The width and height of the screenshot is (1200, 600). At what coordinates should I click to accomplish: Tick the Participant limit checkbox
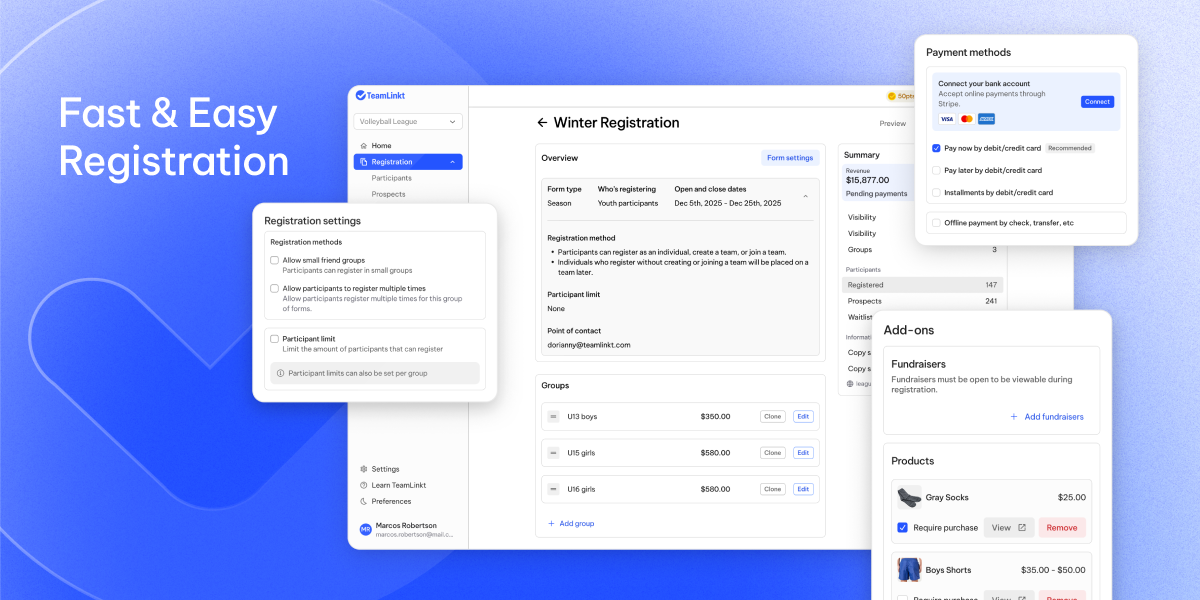click(x=275, y=339)
